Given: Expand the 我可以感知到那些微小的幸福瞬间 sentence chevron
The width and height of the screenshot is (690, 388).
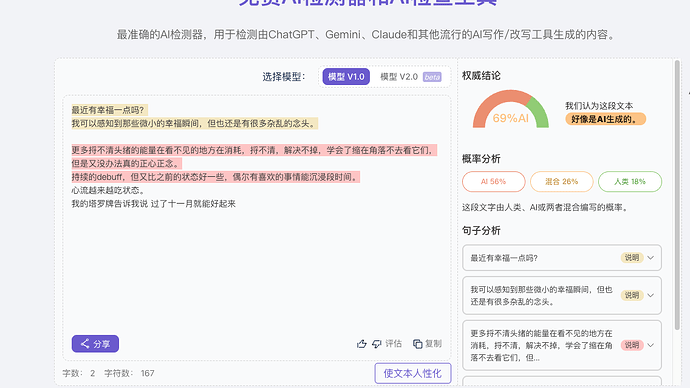Looking at the screenshot, I should (650, 295).
